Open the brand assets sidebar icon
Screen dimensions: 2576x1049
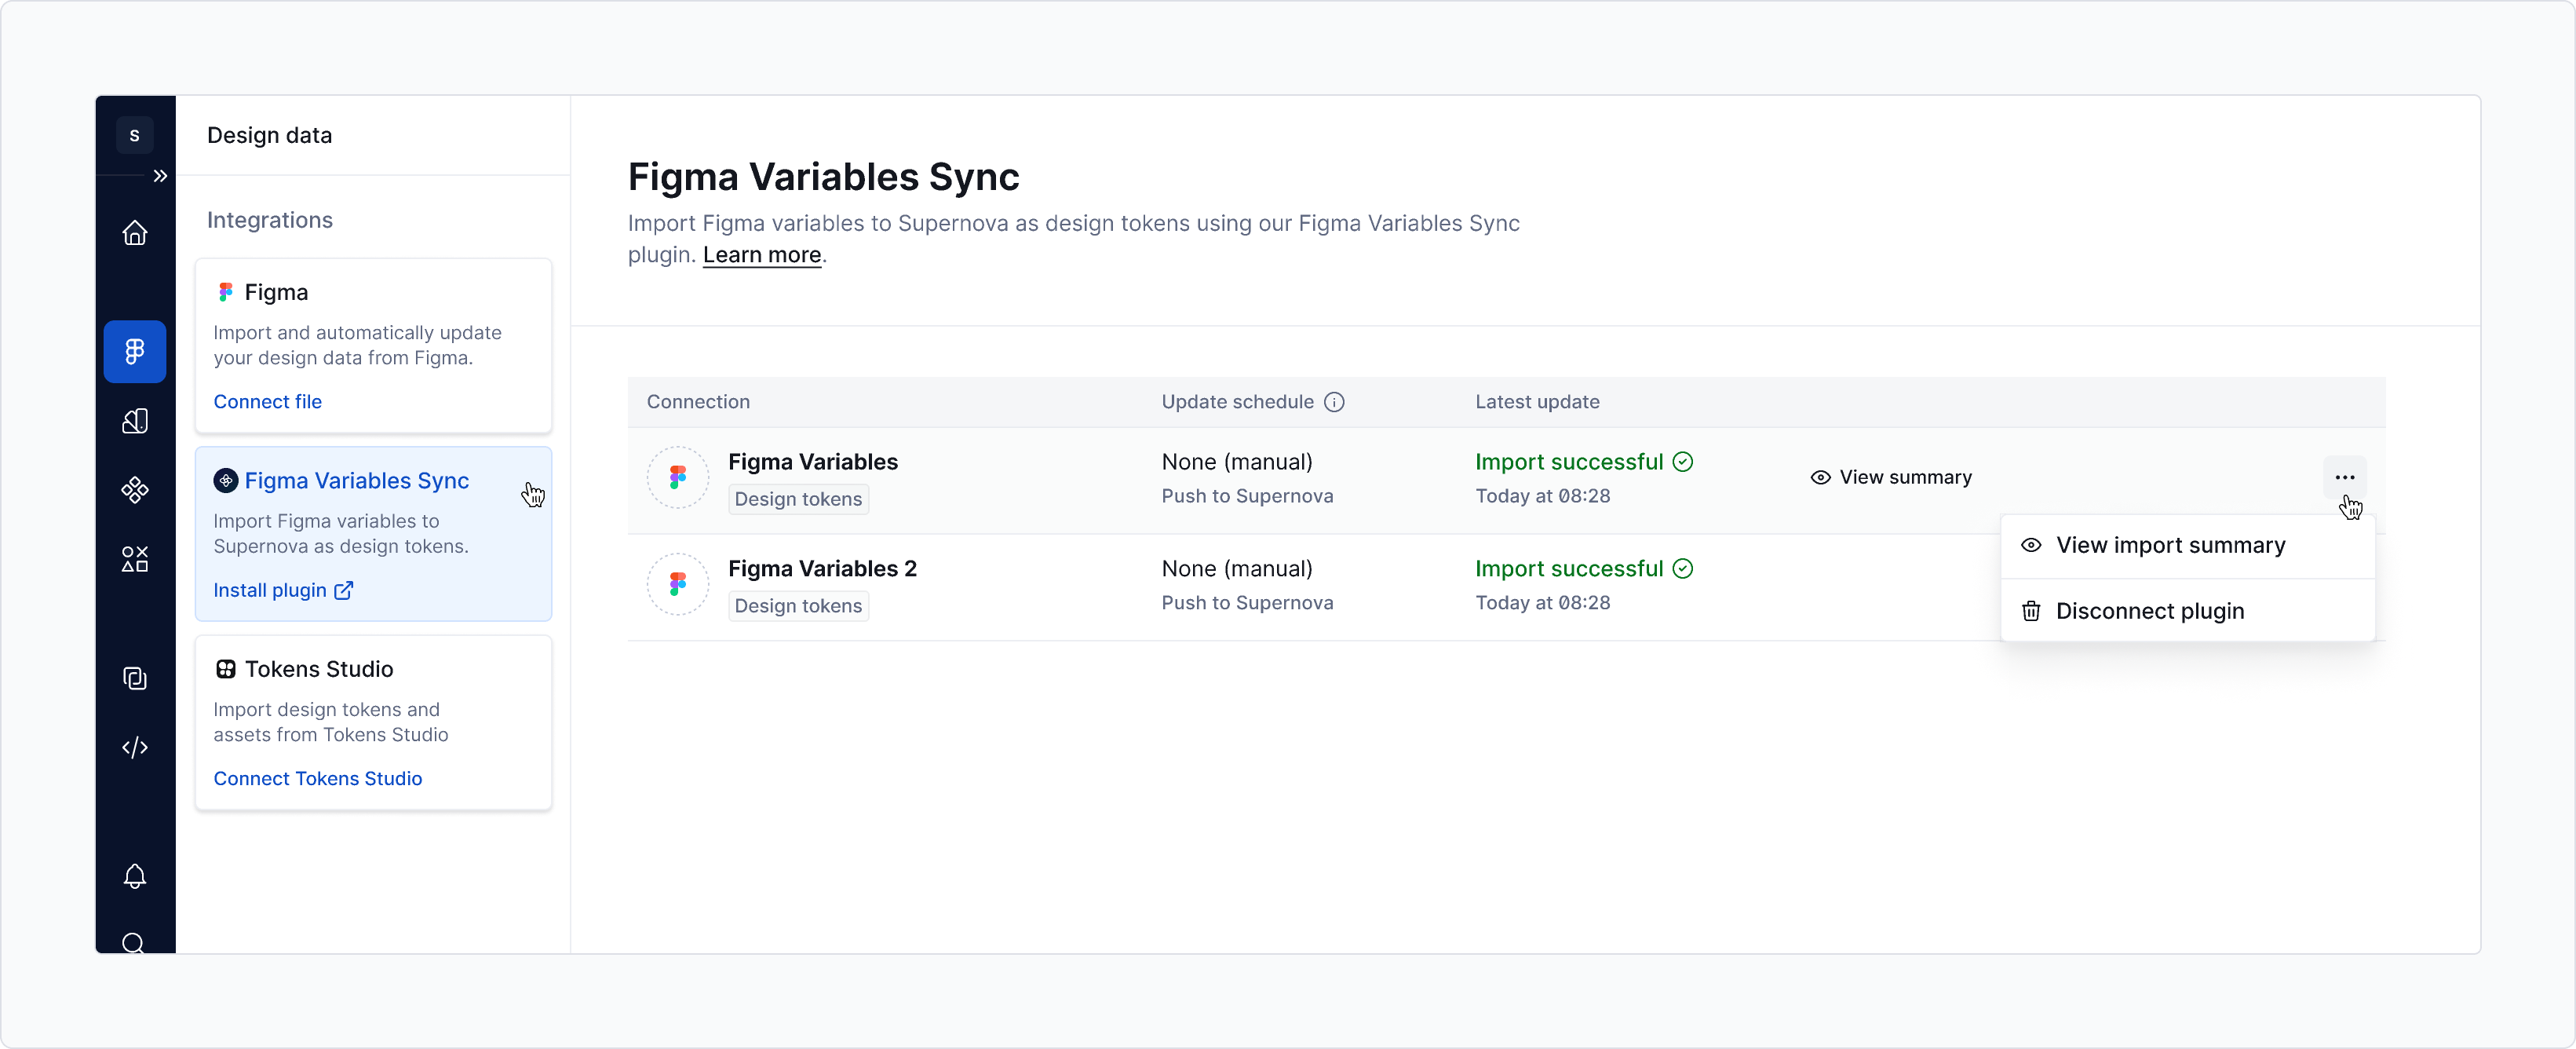pyautogui.click(x=135, y=421)
